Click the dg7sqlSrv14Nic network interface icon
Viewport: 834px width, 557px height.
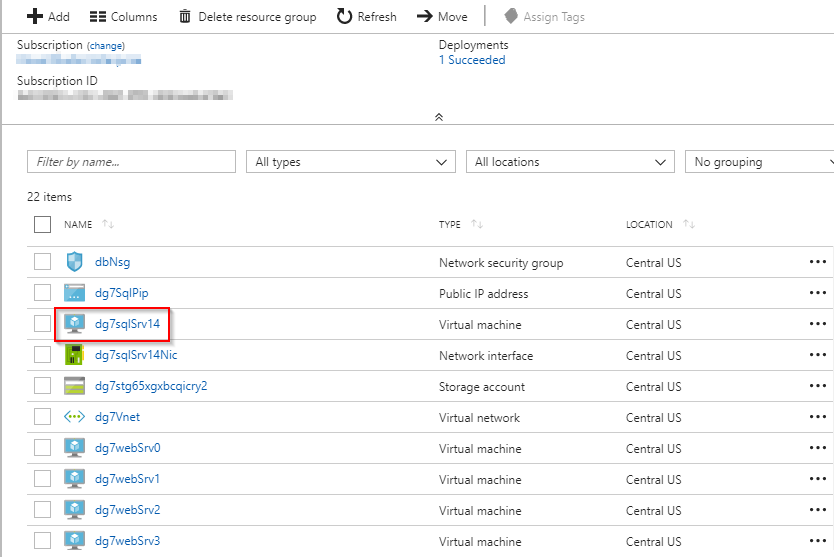pyautogui.click(x=74, y=354)
